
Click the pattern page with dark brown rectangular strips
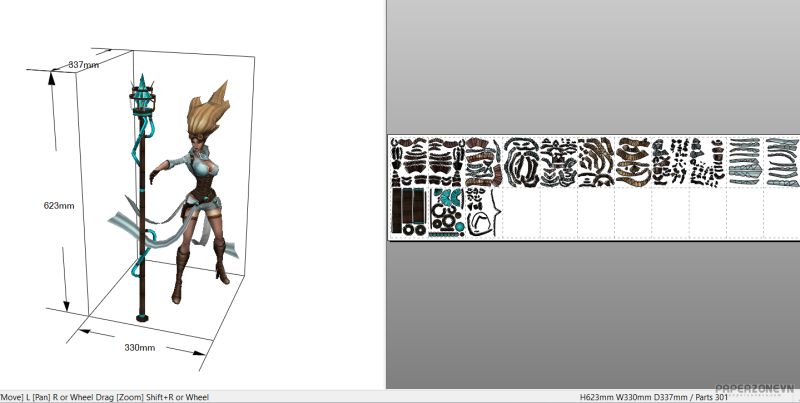409,212
